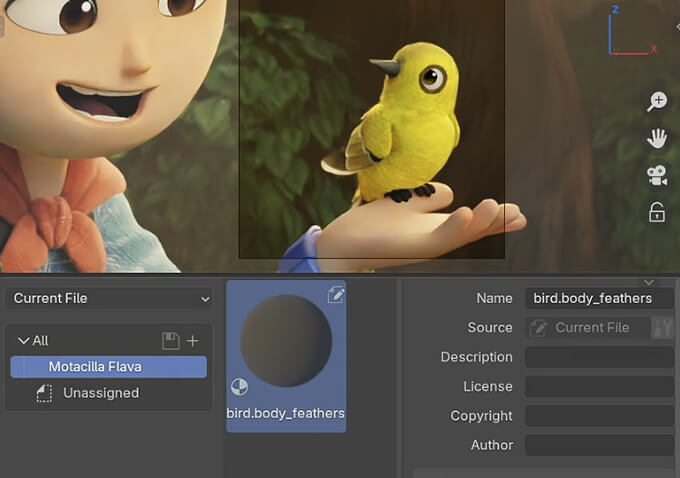Select the Motacilla Flava catalog

coord(109,367)
